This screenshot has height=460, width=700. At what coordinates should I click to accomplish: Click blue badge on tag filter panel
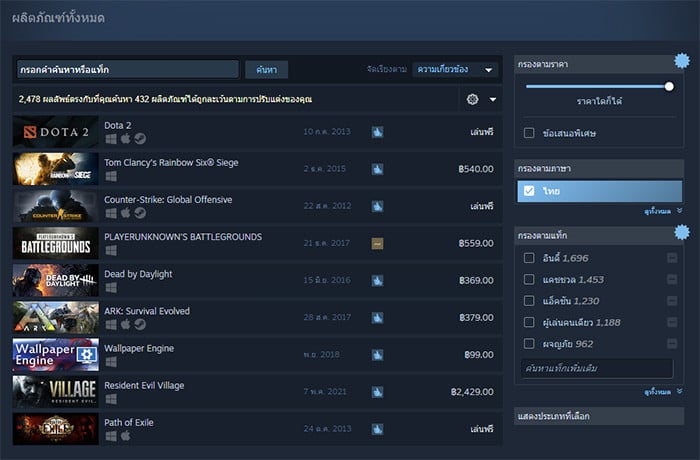coord(682,232)
